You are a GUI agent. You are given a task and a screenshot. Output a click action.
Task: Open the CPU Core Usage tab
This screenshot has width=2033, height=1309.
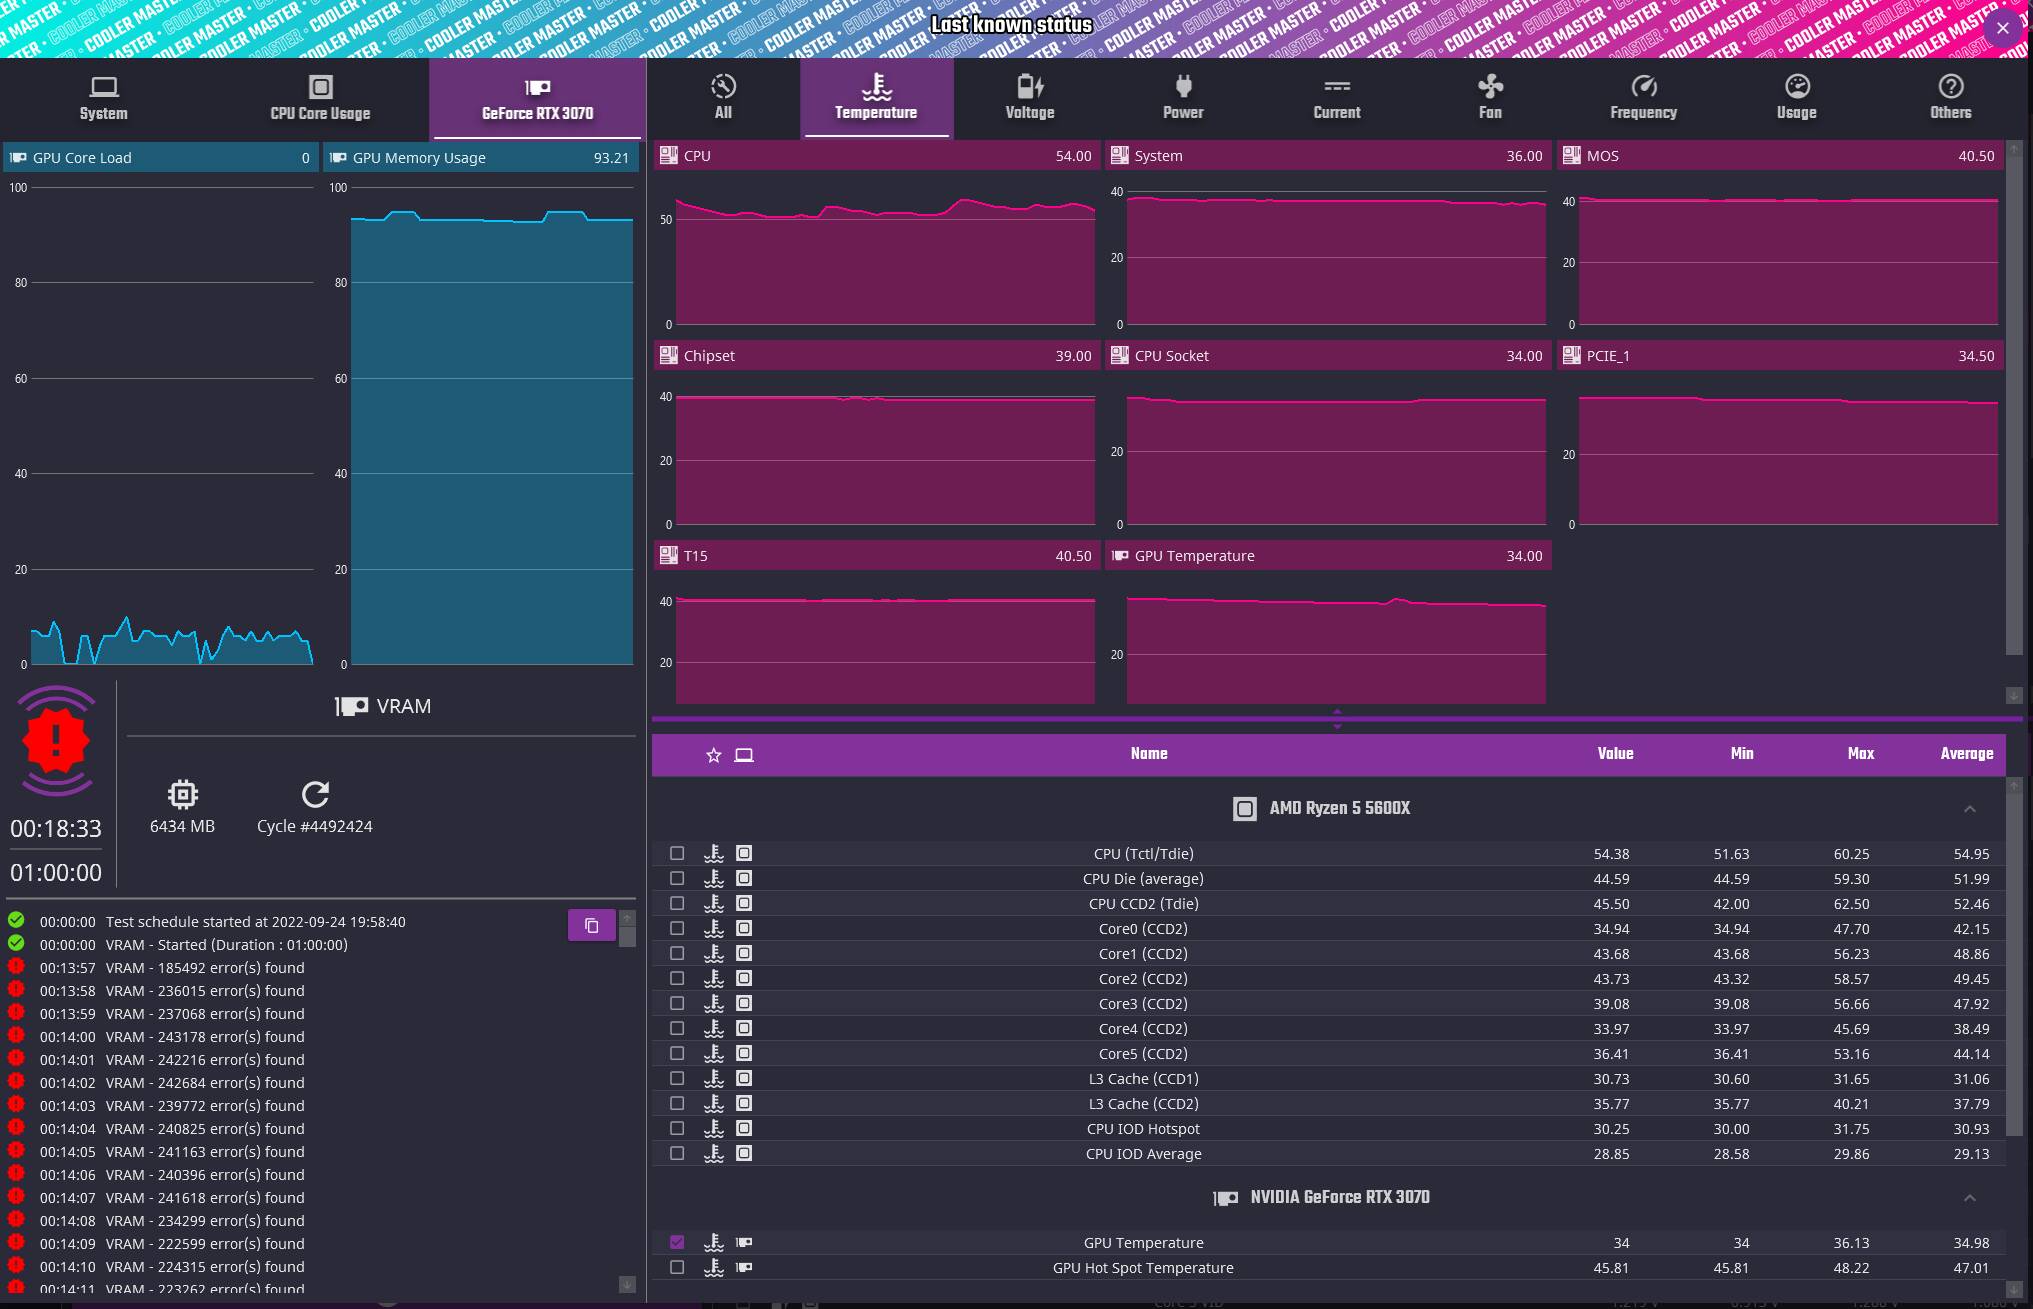point(320,98)
